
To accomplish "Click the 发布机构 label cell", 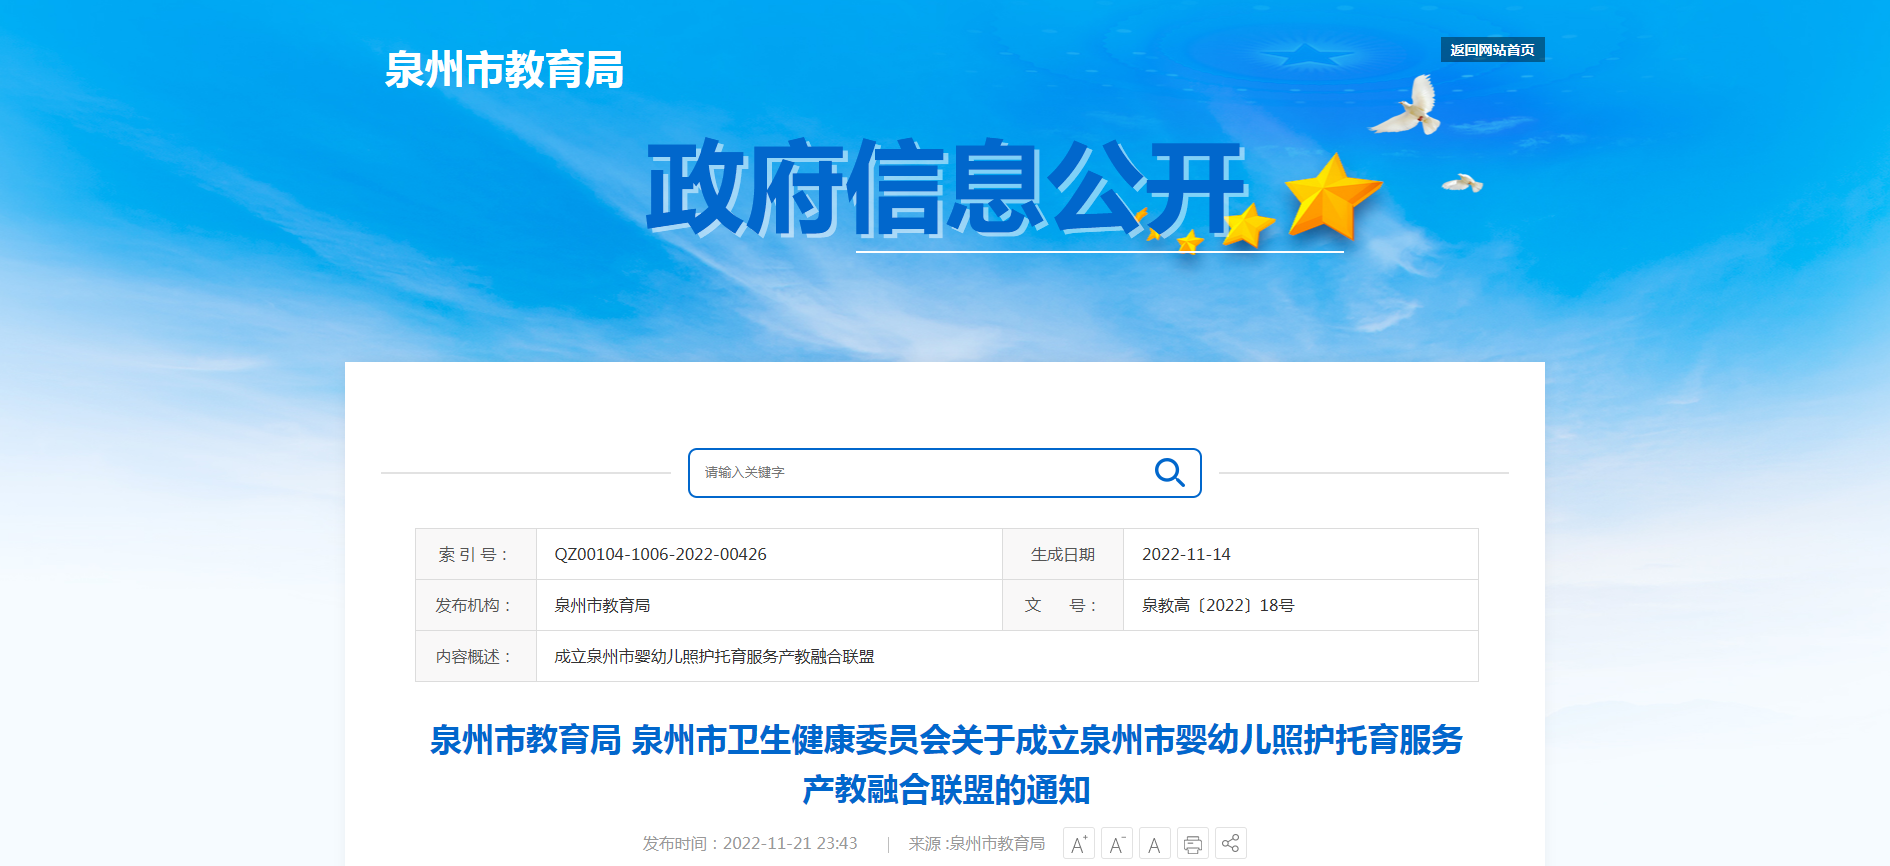I will [x=476, y=605].
